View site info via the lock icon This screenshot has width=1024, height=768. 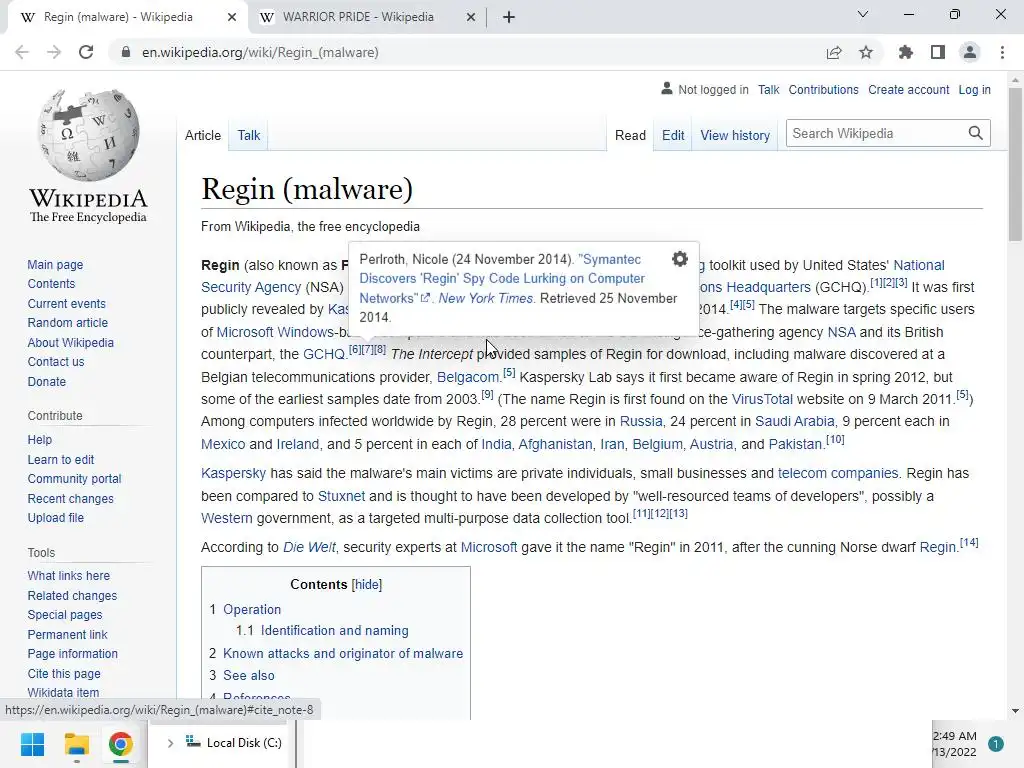click(x=126, y=52)
